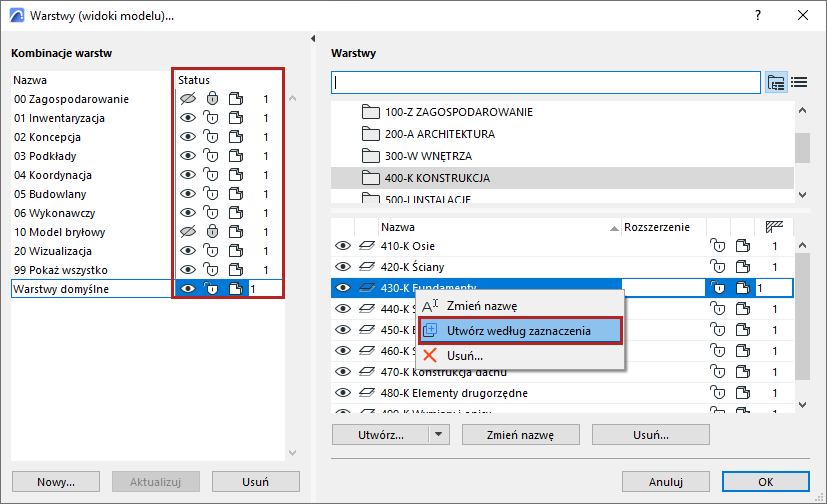Choose Utwórz według zaznaczenia menu entry

click(x=518, y=330)
